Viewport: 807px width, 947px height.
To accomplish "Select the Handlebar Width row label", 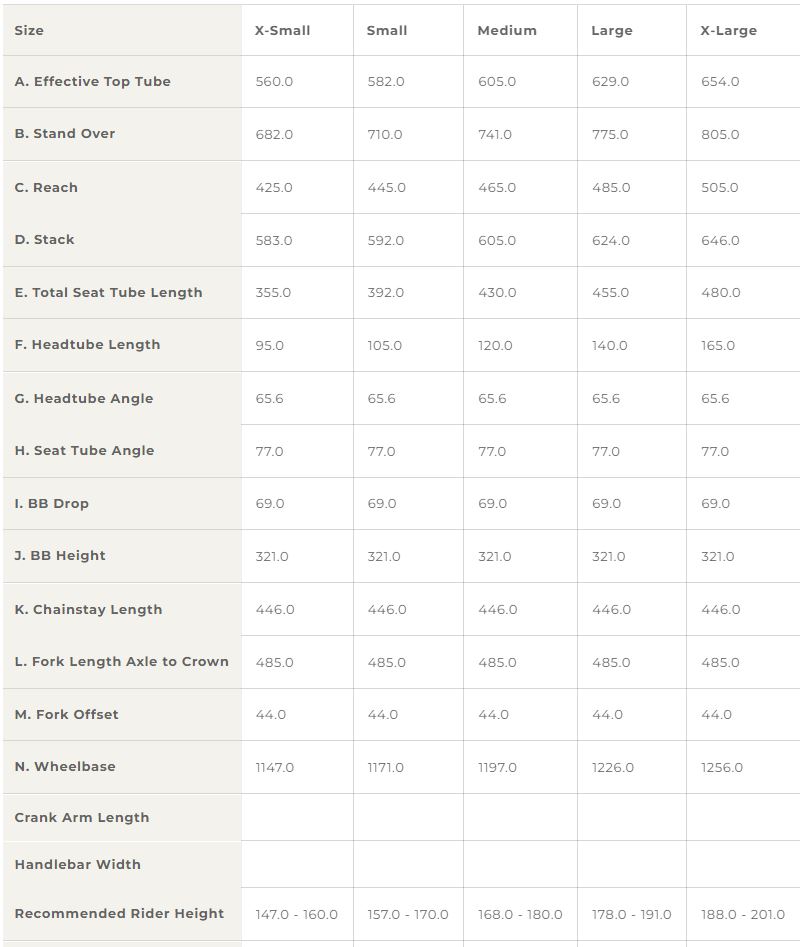I will click(77, 864).
